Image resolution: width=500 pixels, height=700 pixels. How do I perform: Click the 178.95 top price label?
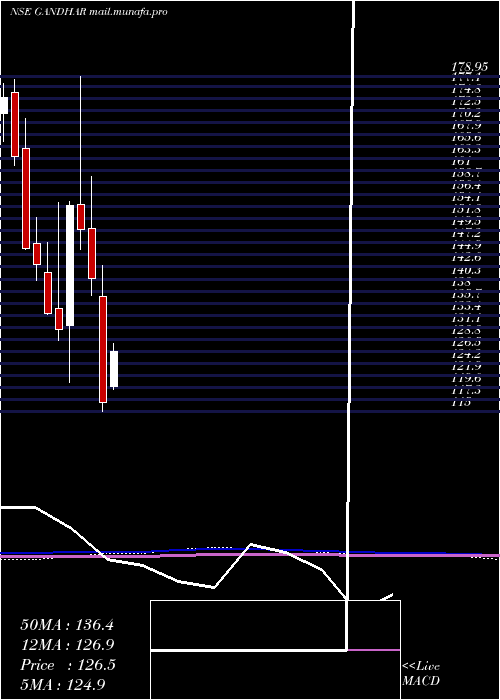(x=470, y=67)
